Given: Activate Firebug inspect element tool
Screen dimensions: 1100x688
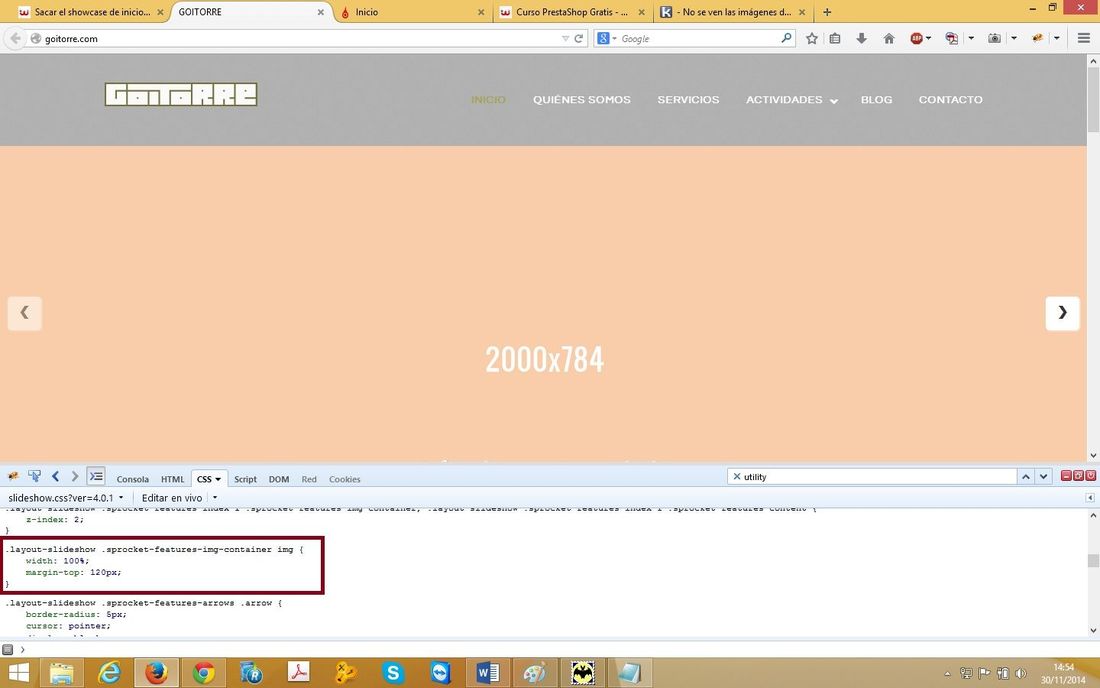Looking at the screenshot, I should tap(34, 476).
